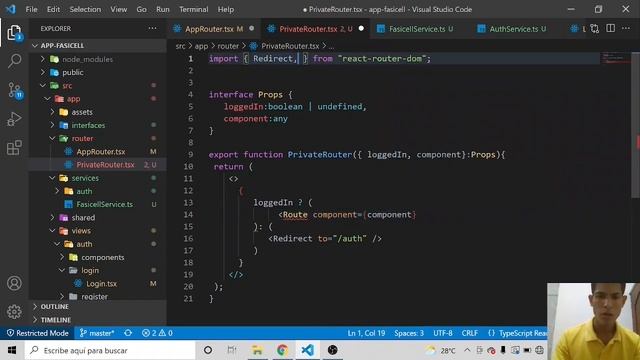Open editor more actions ellipsis
This screenshot has width=640, height=360.
tap(626, 28)
